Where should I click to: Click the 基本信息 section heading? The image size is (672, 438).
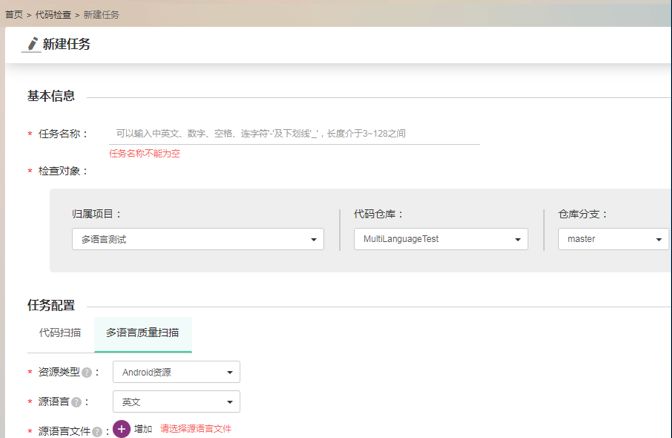(x=51, y=96)
